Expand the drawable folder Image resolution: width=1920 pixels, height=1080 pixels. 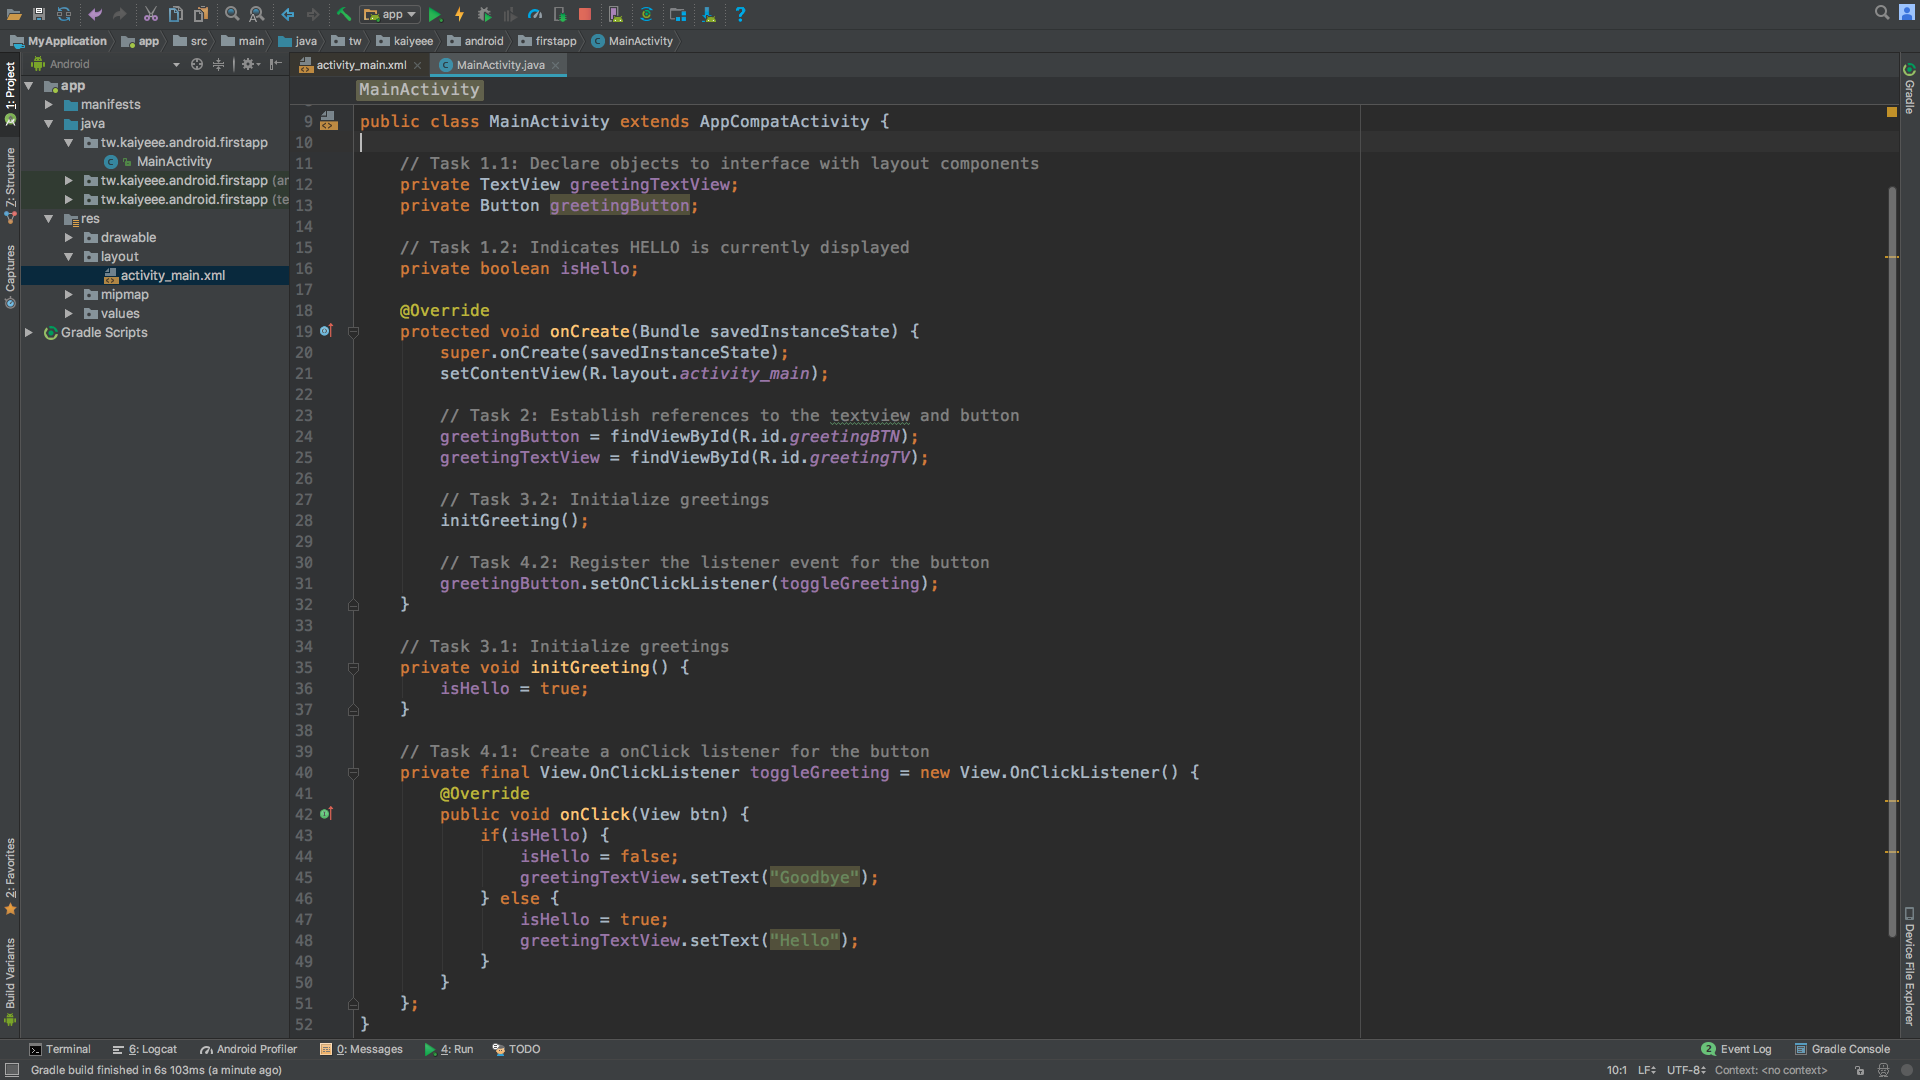tap(68, 238)
